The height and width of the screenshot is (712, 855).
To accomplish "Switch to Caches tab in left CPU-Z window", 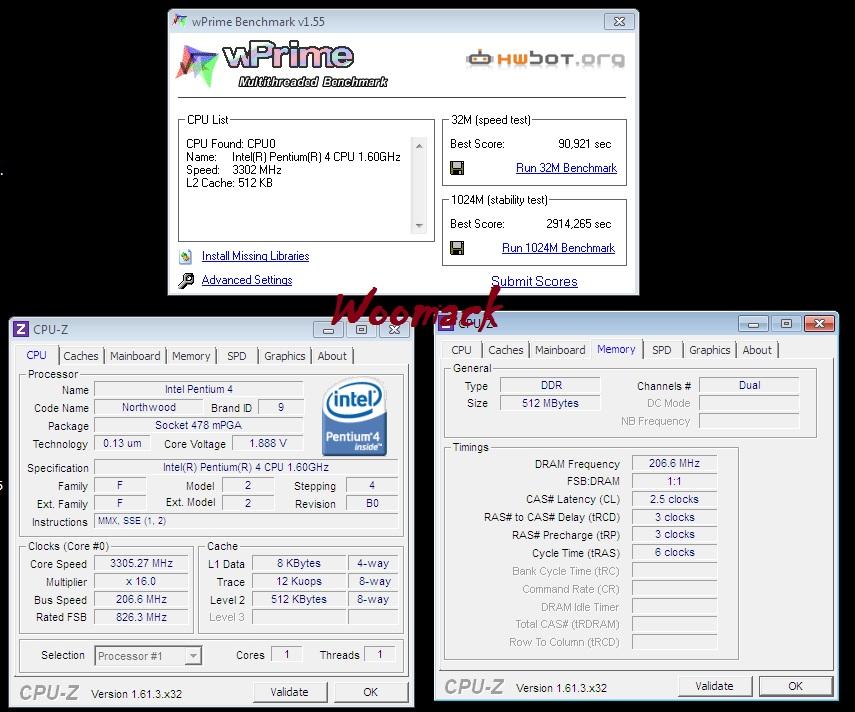I will [81, 356].
